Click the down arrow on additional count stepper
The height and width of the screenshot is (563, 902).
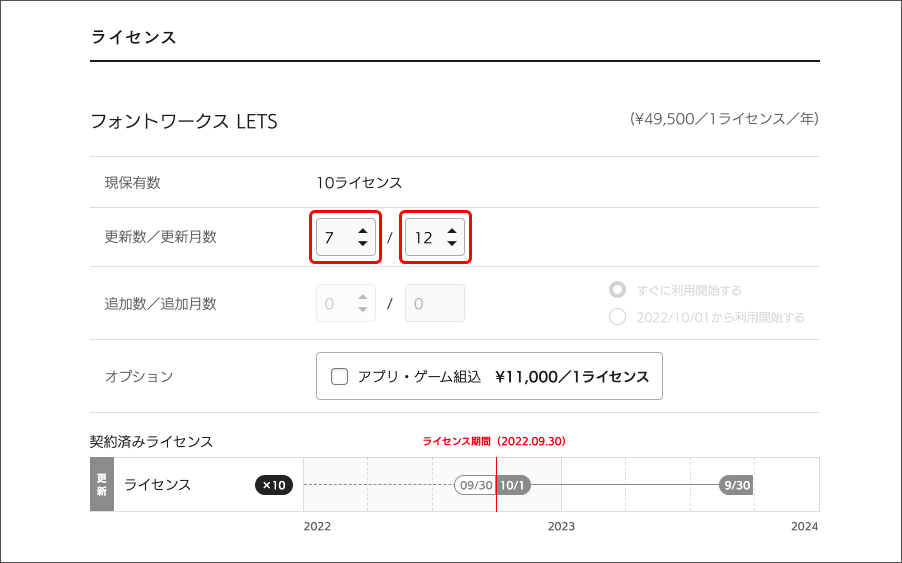[362, 310]
